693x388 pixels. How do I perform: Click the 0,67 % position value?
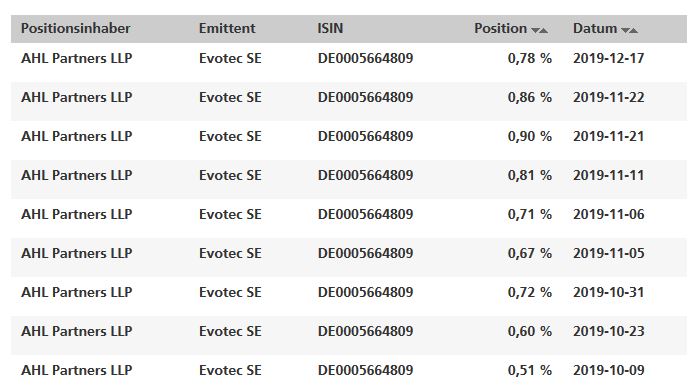pyautogui.click(x=529, y=253)
